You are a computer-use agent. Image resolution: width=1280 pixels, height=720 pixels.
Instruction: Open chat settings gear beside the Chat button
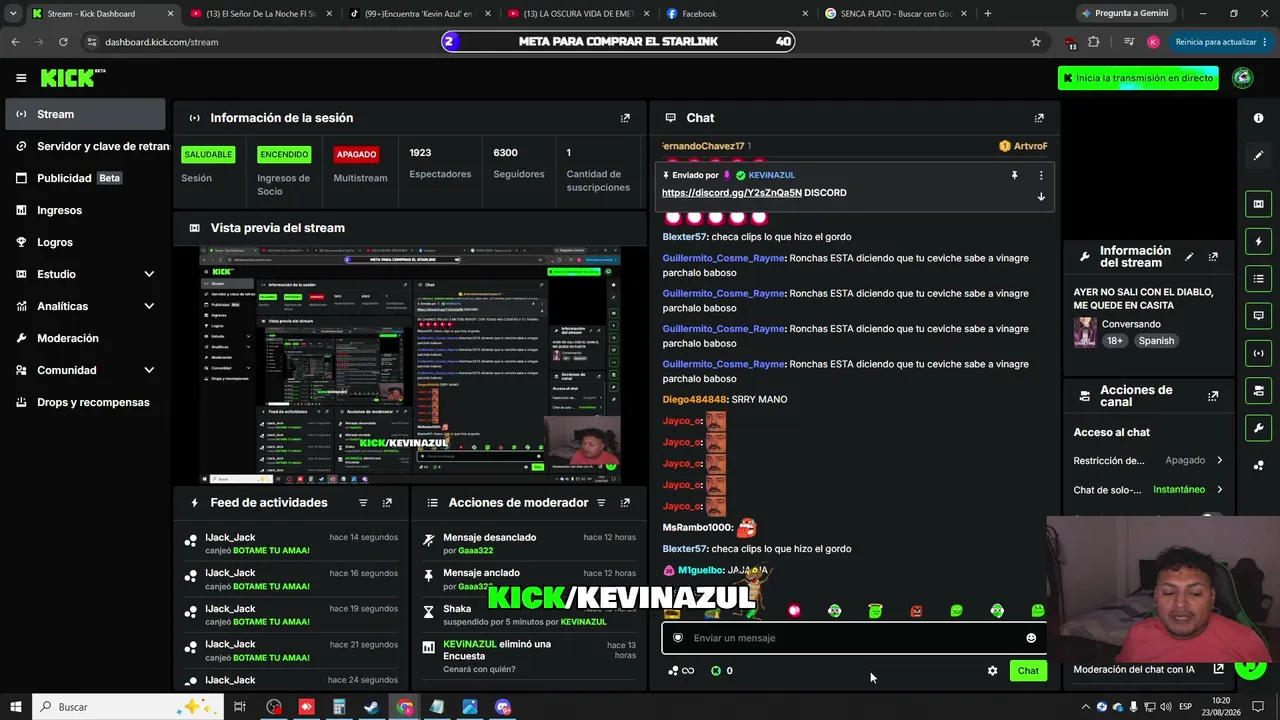pyautogui.click(x=992, y=671)
